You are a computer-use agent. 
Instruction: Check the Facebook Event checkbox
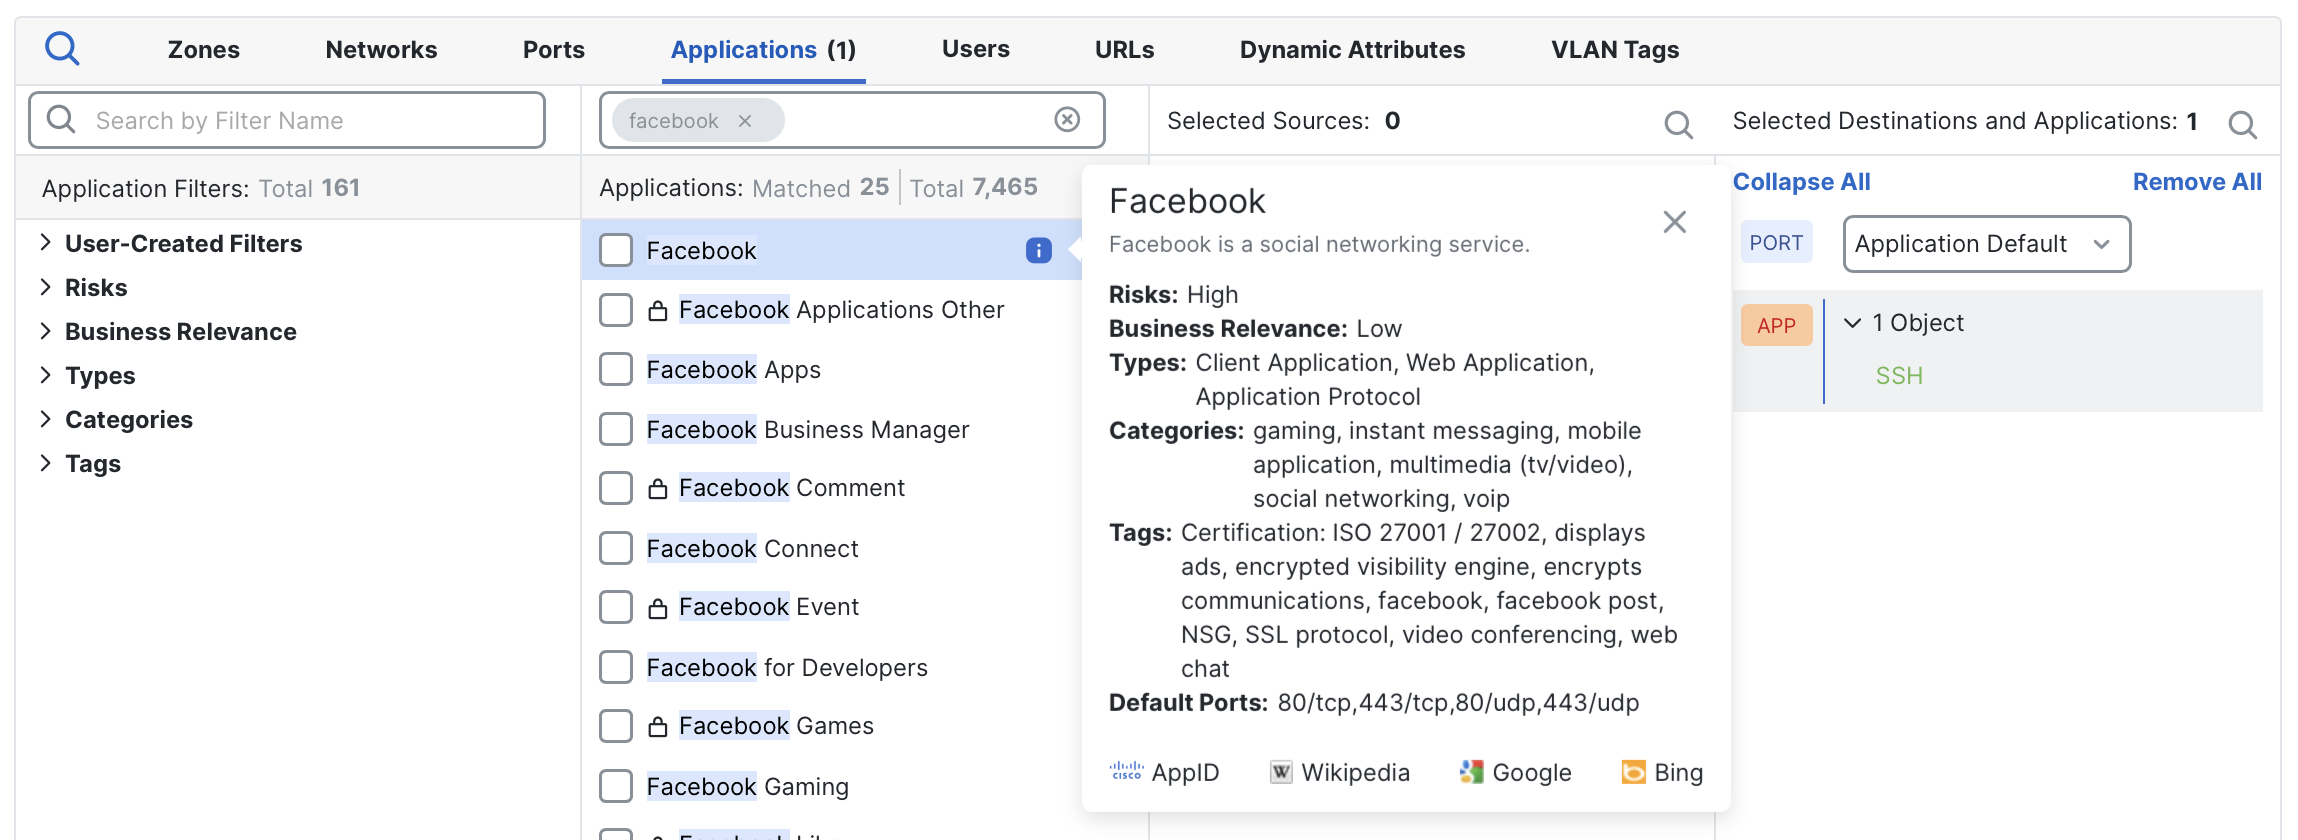click(616, 607)
